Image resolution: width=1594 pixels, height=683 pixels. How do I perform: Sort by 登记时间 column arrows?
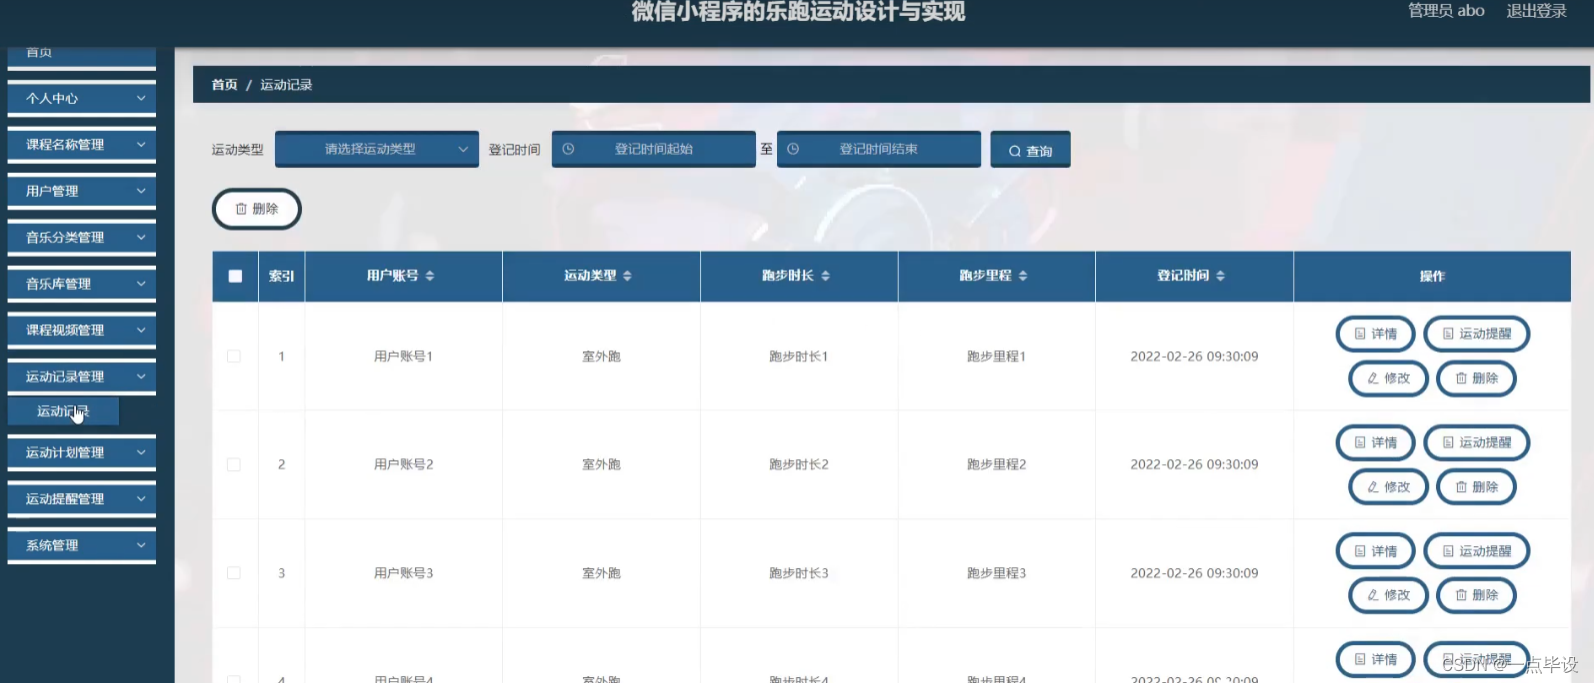1220,276
